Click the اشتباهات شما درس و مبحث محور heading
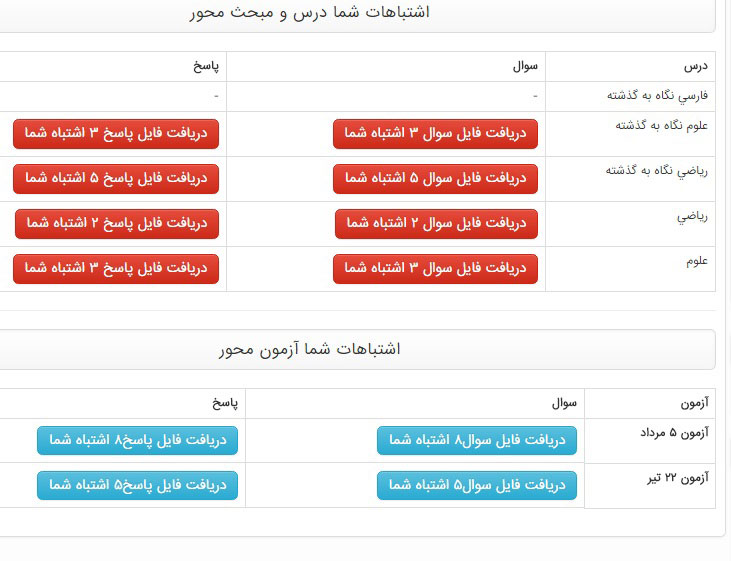This screenshot has width=731, height=561. pyautogui.click(x=309, y=13)
